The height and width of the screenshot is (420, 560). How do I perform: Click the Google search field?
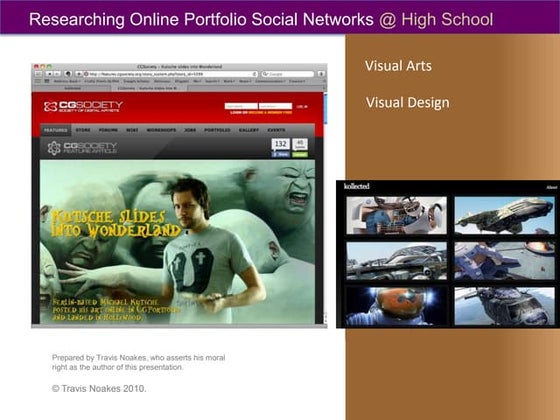coord(288,74)
